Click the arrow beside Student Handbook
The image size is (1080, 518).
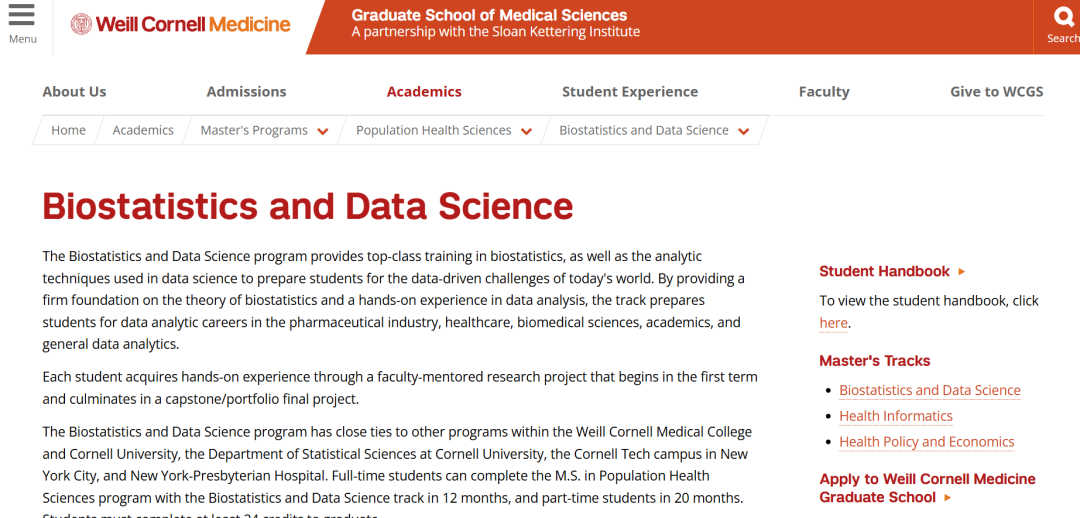[x=962, y=272]
